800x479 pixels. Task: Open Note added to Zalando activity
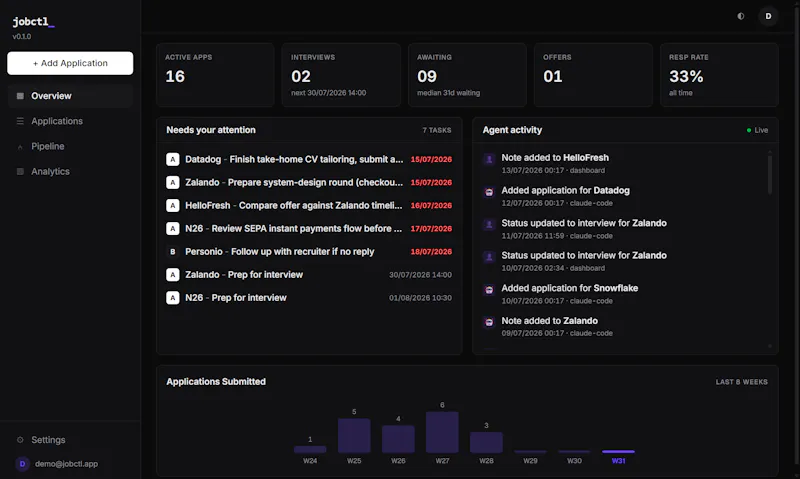tap(622, 326)
